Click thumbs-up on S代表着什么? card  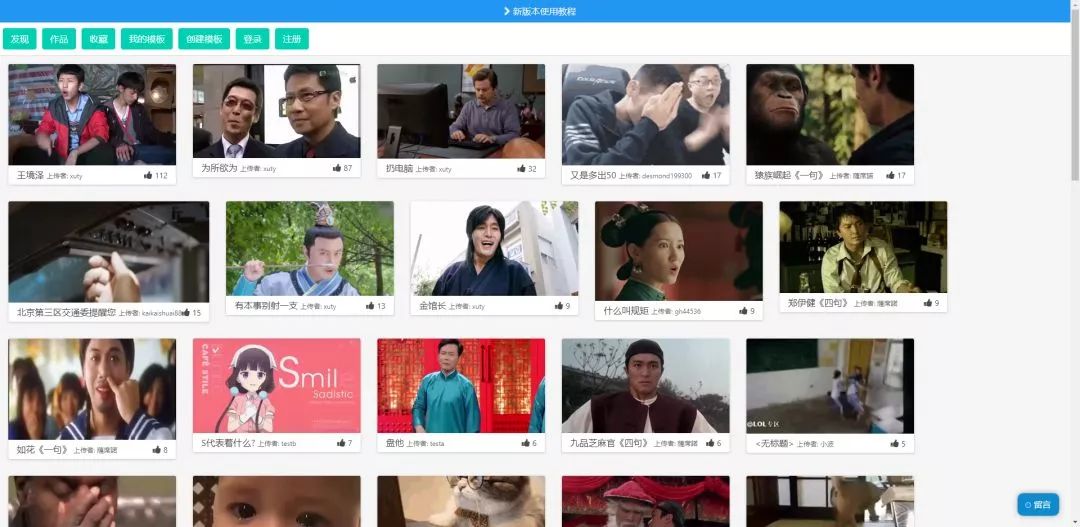click(341, 443)
